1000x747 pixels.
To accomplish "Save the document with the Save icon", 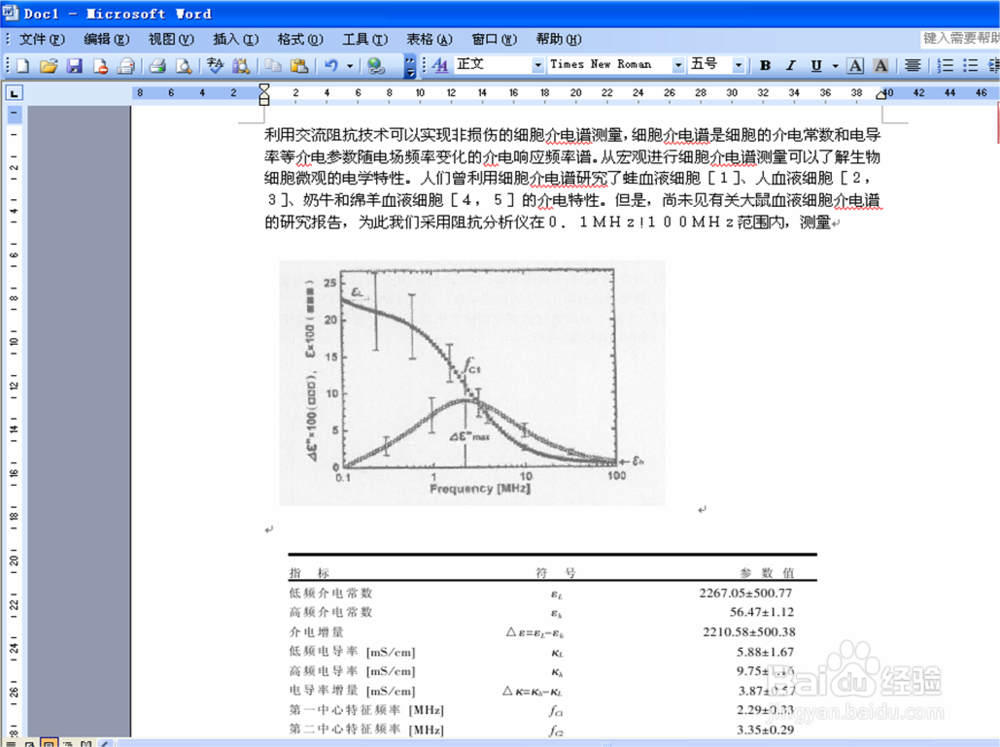I will (x=75, y=65).
